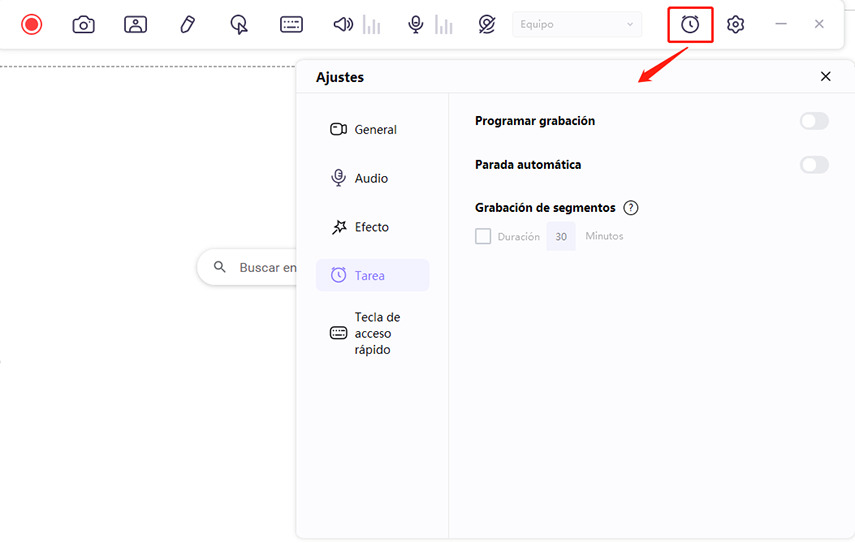The width and height of the screenshot is (855, 543).
Task: Open settings with the gear icon
Action: 736,24
